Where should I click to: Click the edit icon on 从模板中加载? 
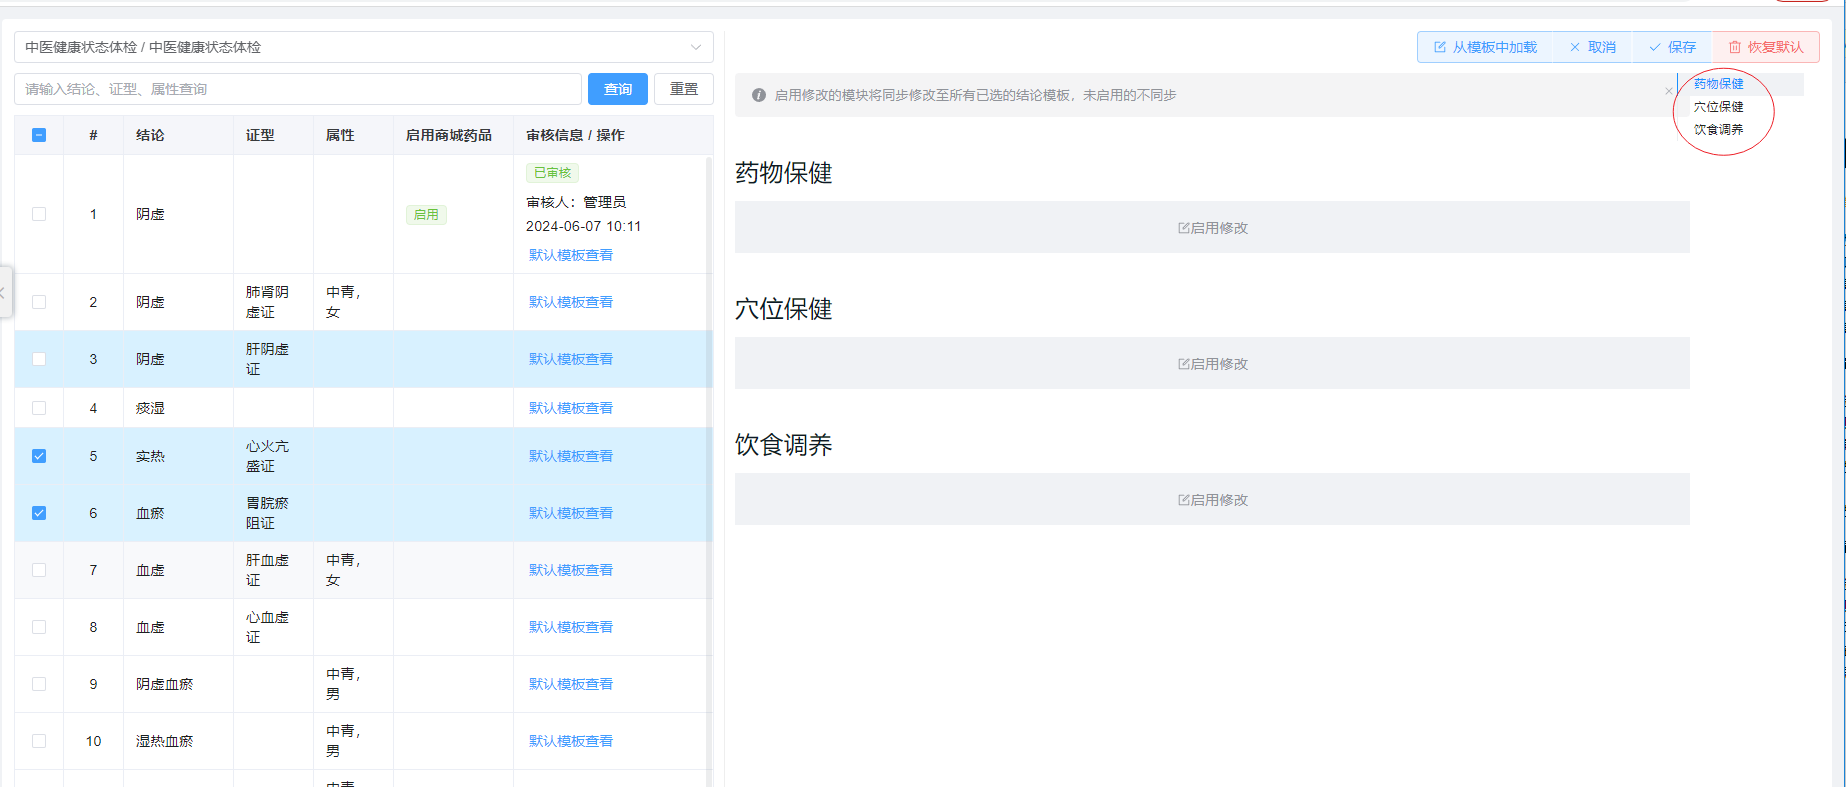1440,47
